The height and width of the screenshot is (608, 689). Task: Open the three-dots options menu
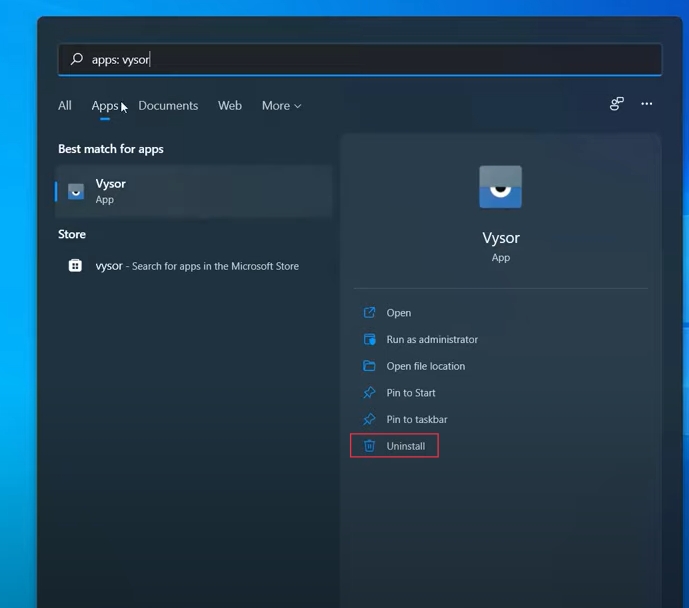click(647, 104)
